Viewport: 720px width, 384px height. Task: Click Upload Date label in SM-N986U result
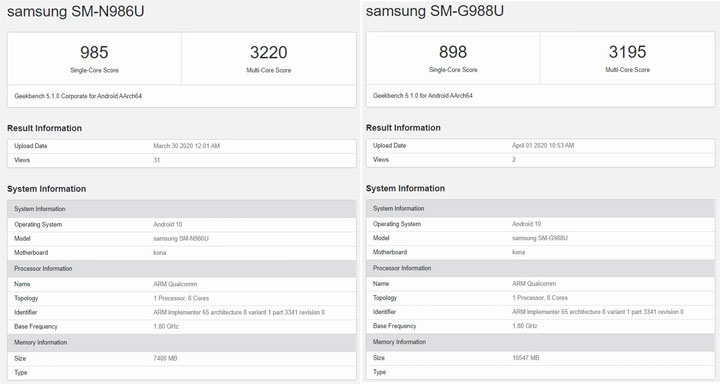(31, 146)
